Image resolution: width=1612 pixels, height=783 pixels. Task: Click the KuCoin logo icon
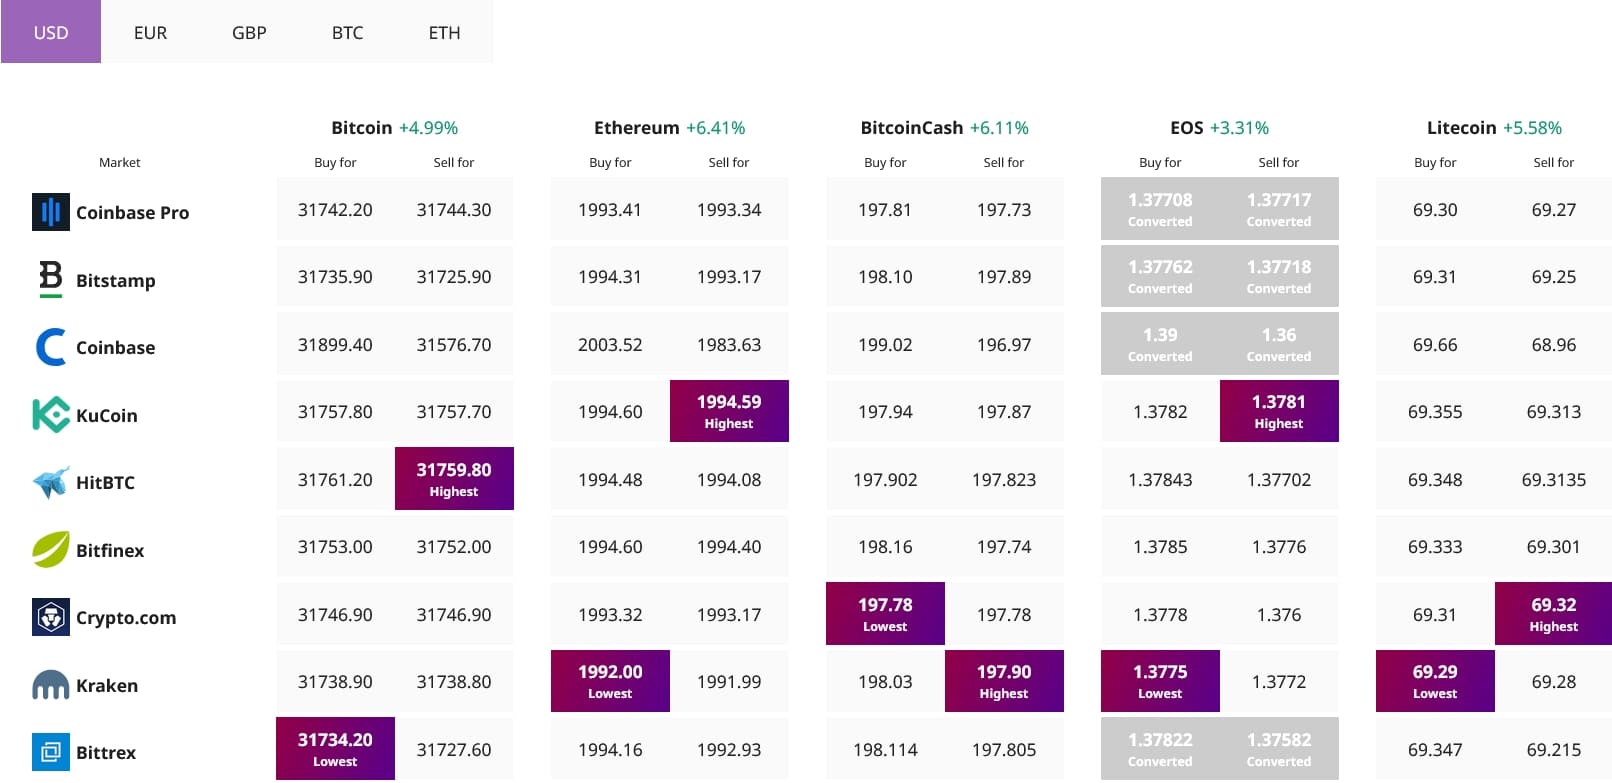(x=51, y=415)
